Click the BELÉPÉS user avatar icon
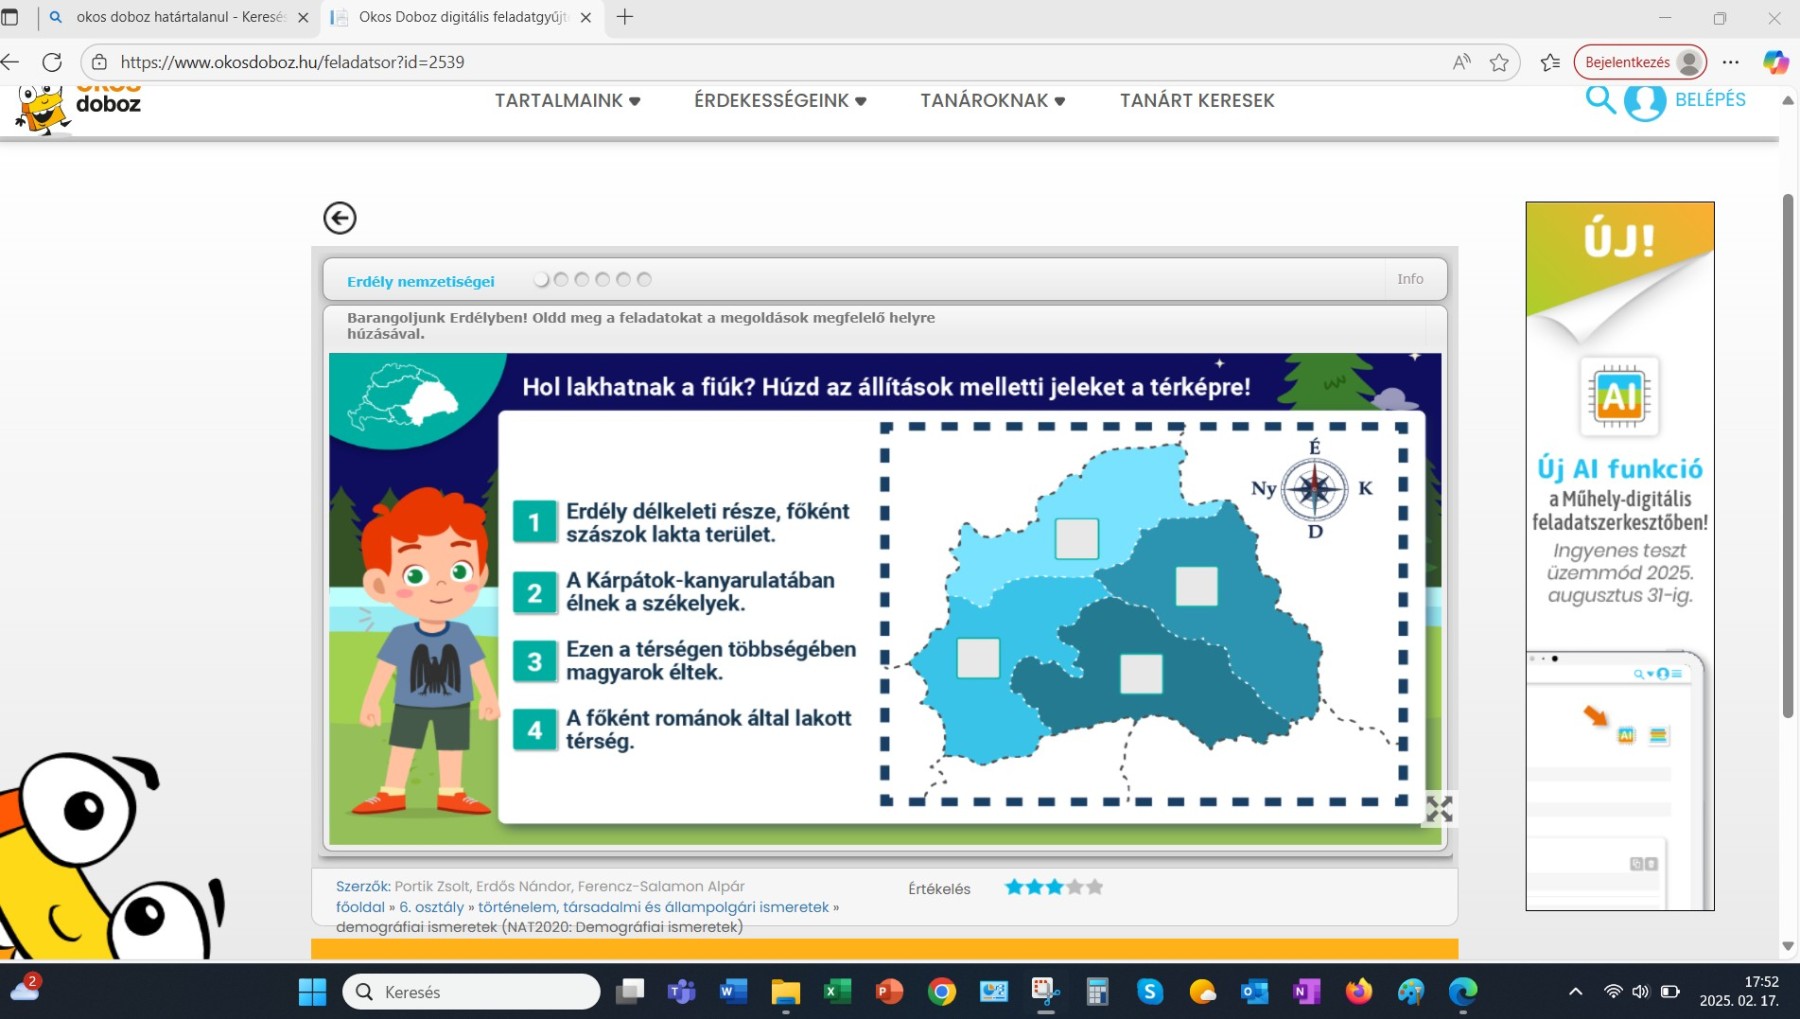This screenshot has width=1800, height=1019. [x=1645, y=101]
